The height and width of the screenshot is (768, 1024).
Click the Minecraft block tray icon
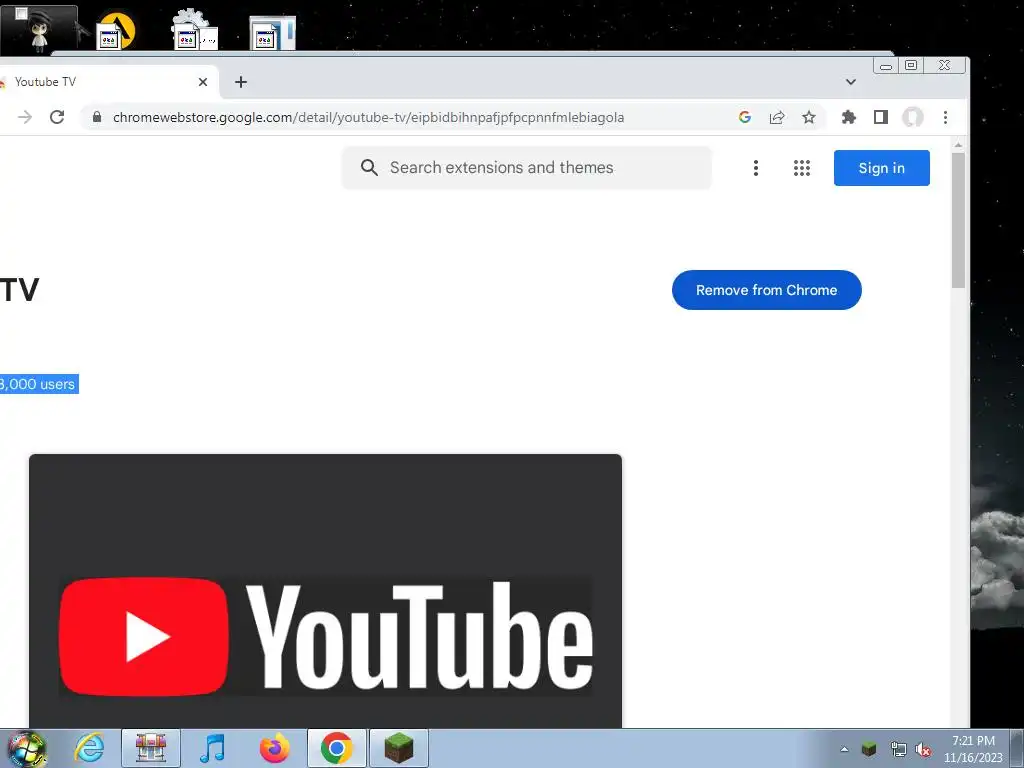point(869,749)
